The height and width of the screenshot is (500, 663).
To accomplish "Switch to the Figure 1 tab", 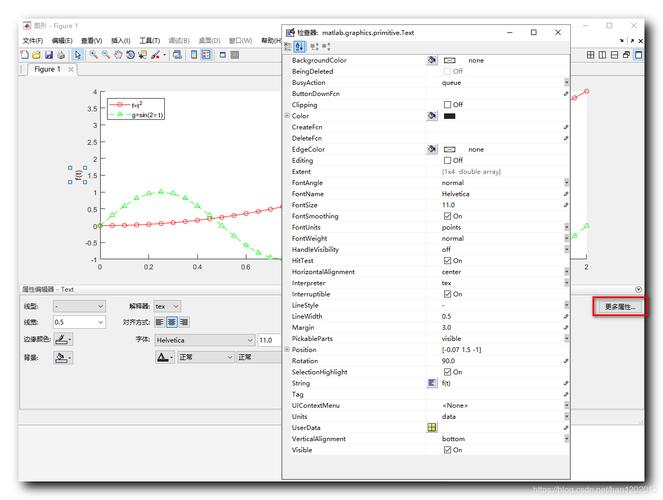I will coord(47,69).
